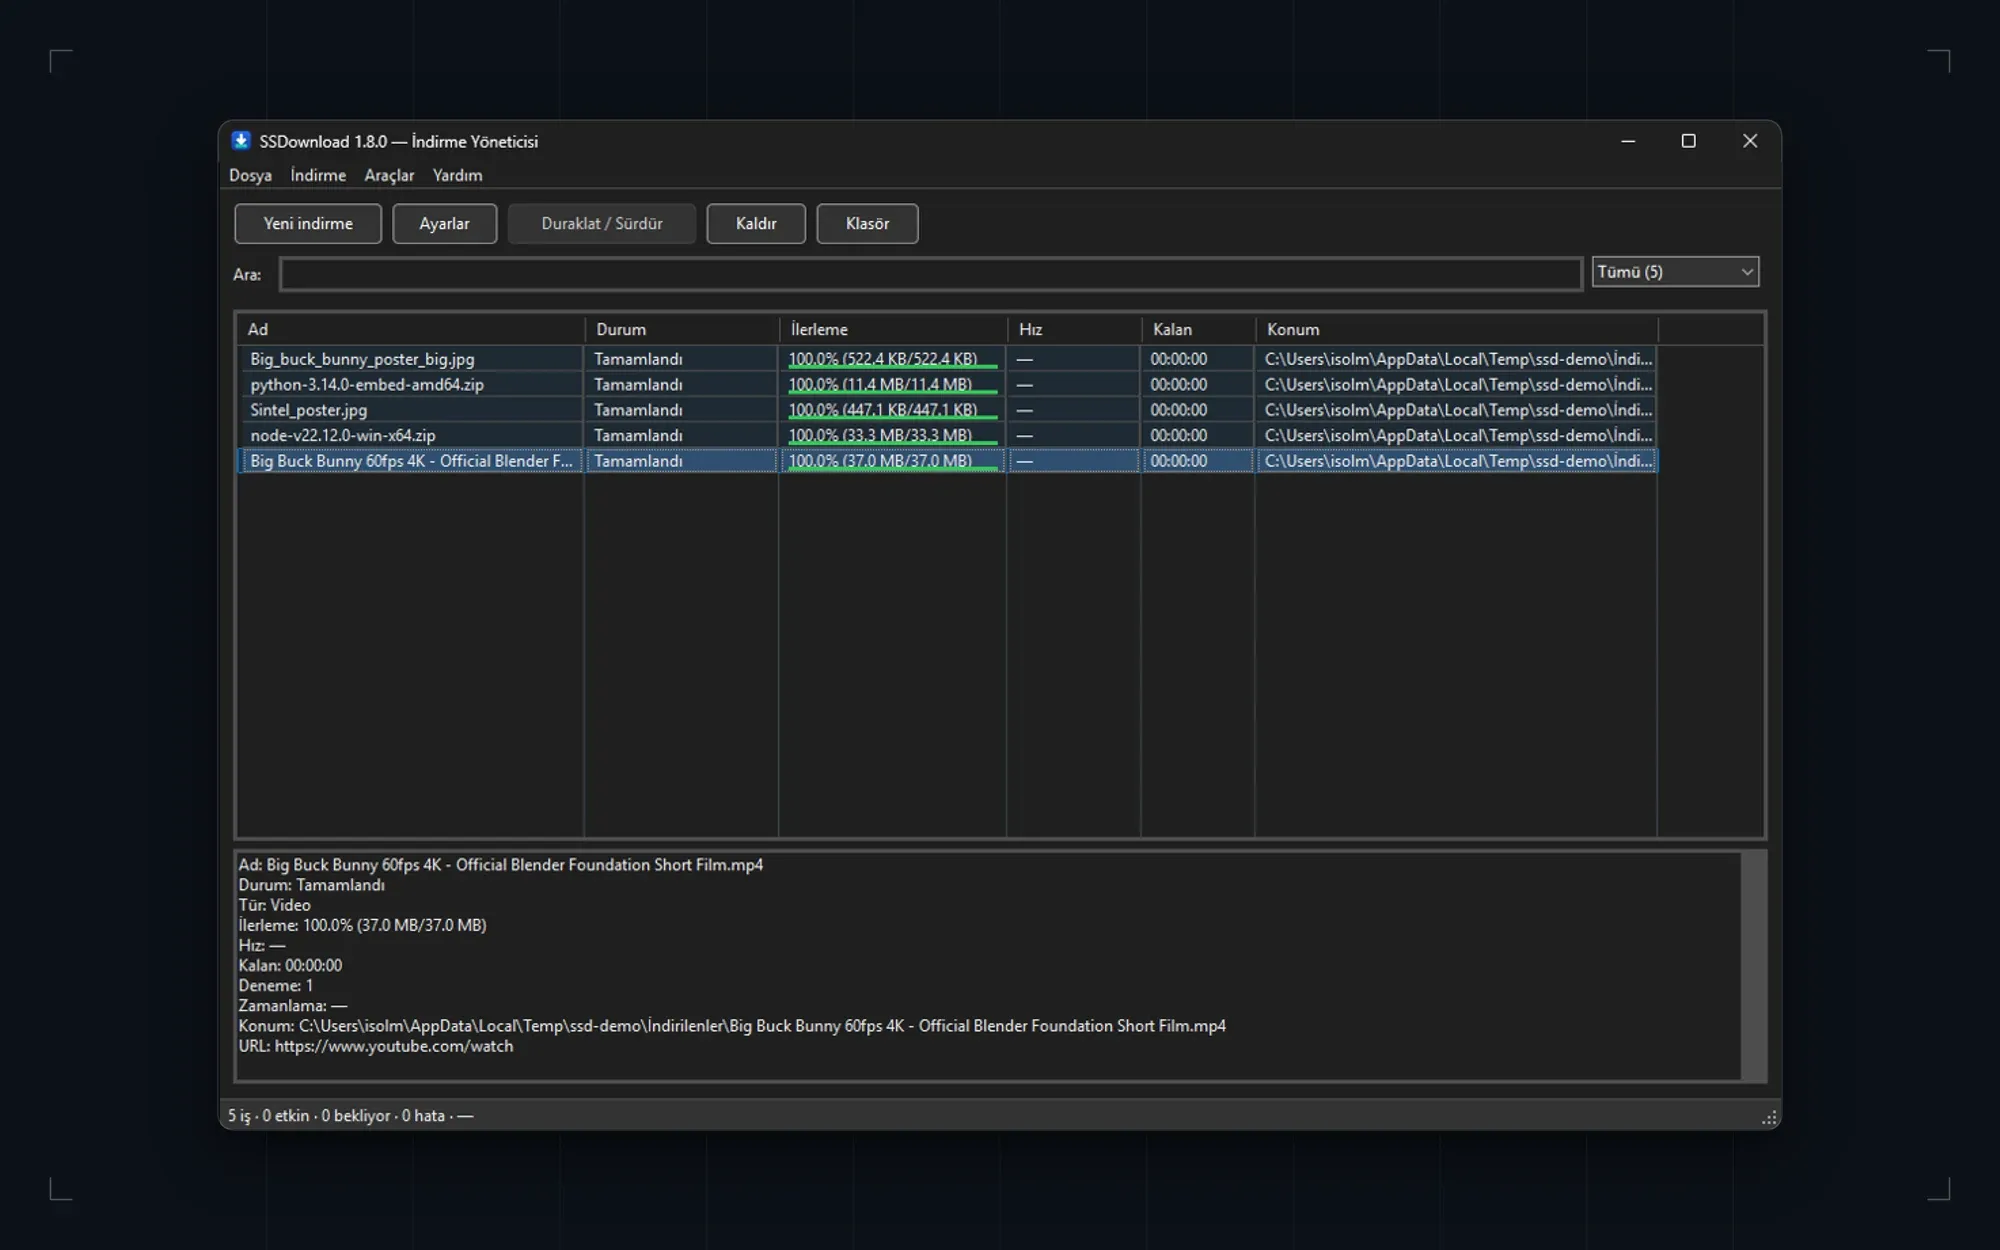Select python-3.14.0-embed-amd64.zip row
Image resolution: width=2000 pixels, height=1250 pixels.
point(947,385)
